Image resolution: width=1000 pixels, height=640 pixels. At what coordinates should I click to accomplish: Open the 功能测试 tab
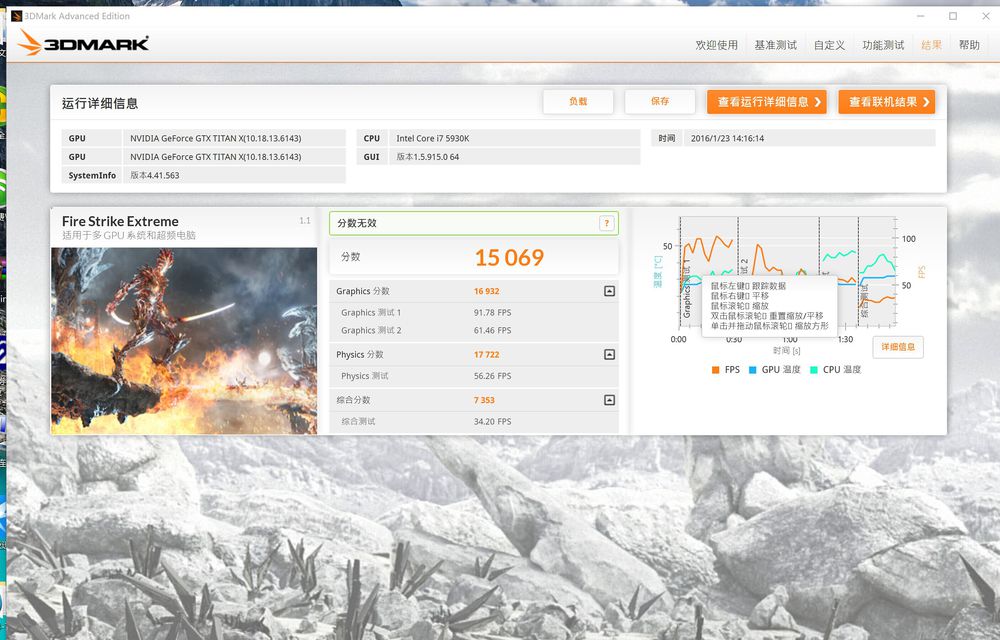[883, 45]
